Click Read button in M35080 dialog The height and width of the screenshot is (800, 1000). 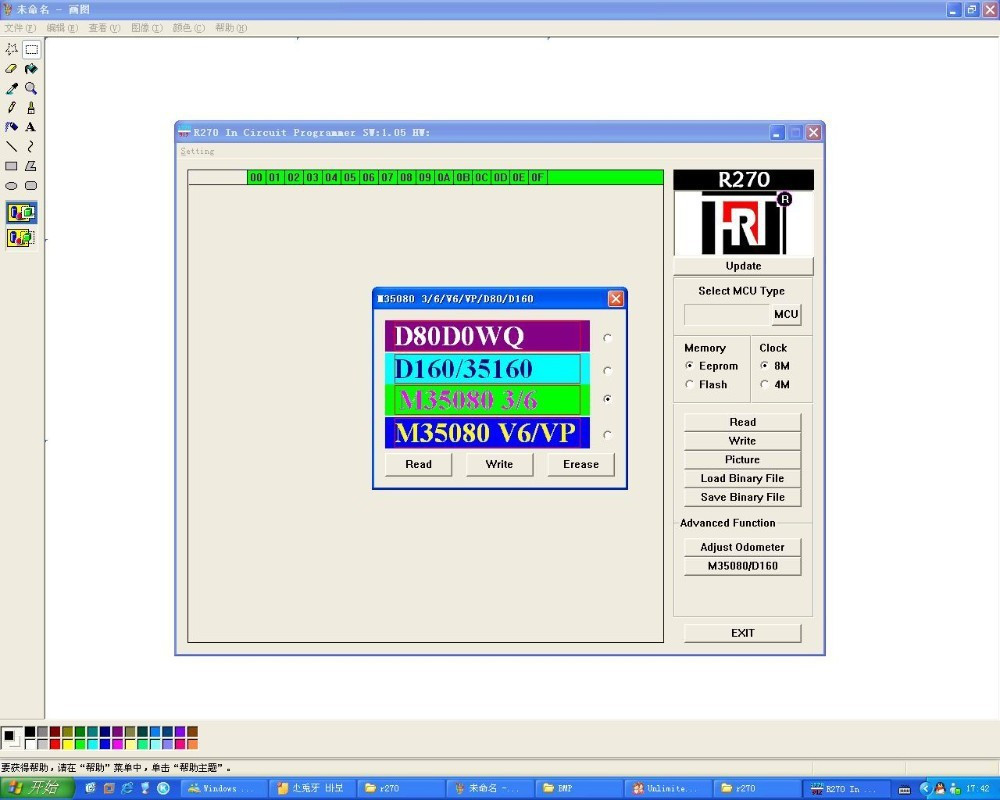[x=418, y=464]
